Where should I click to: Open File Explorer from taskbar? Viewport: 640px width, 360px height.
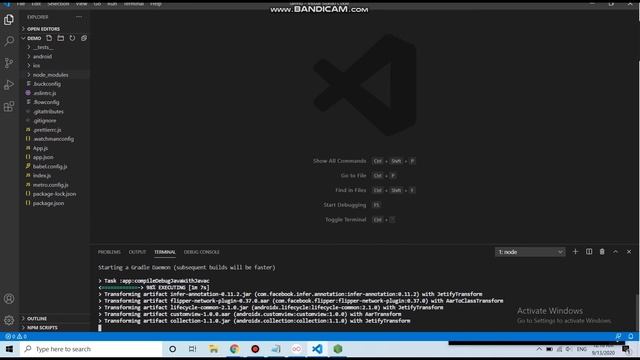[x=213, y=349]
